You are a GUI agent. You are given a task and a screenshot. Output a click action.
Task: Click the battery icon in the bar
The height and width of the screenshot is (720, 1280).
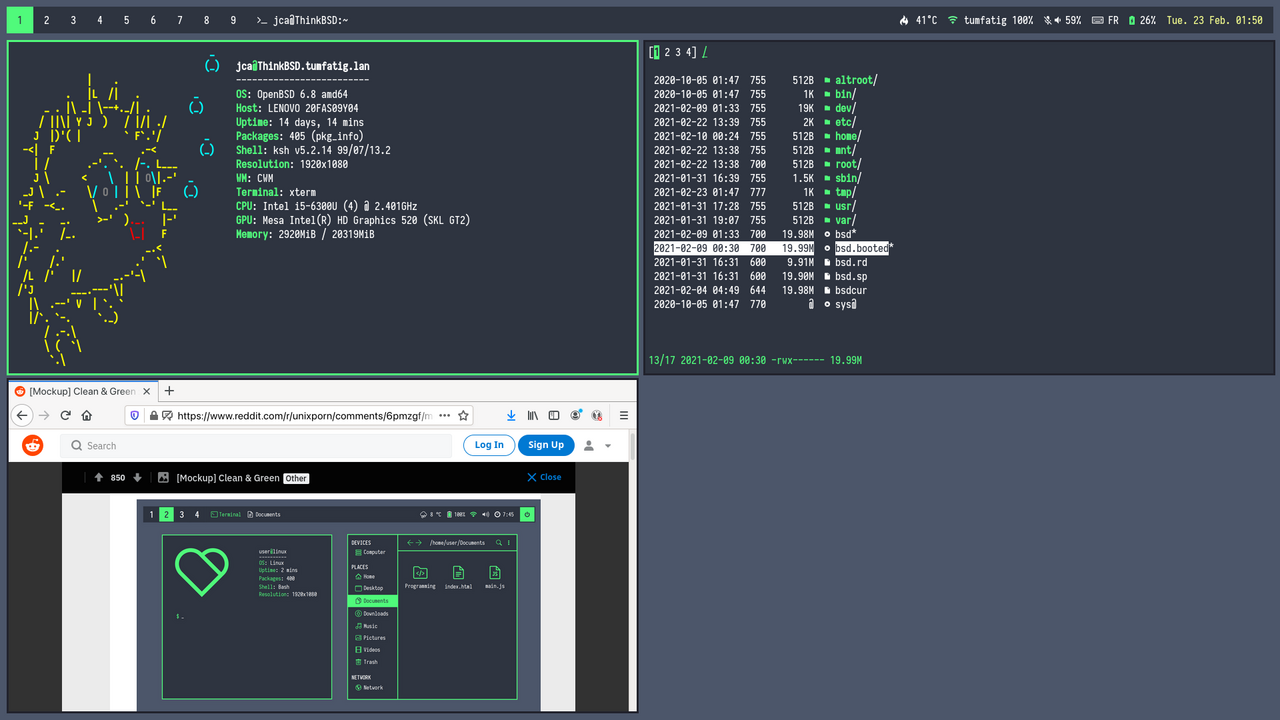click(1132, 20)
